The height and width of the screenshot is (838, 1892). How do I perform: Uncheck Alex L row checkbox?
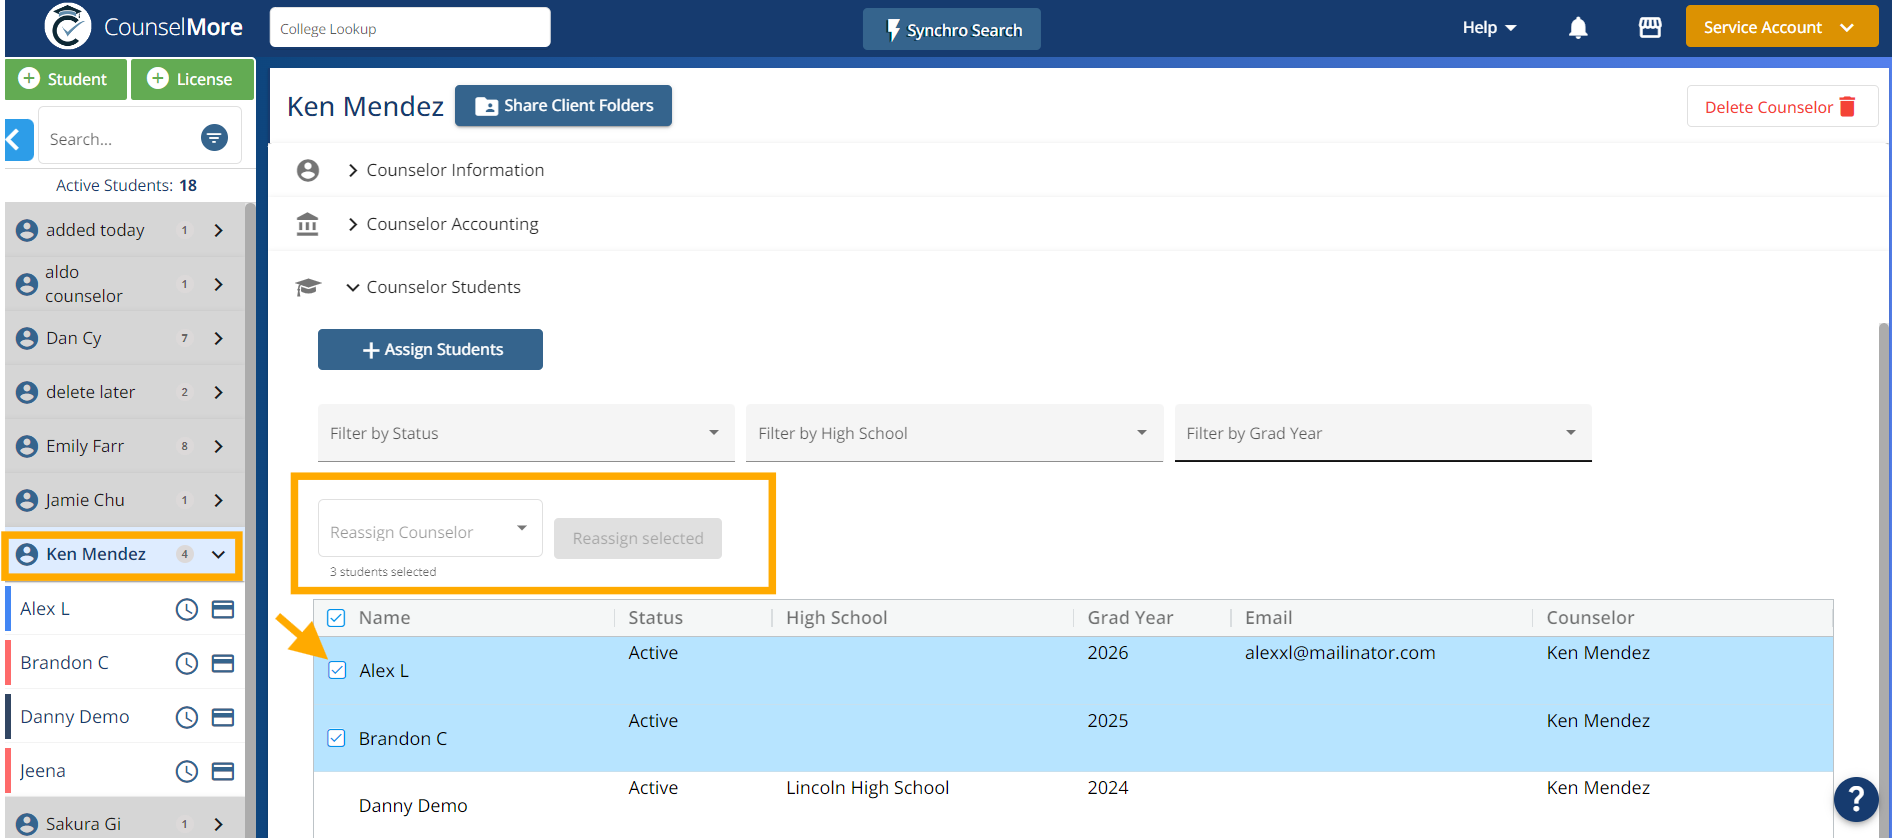click(337, 670)
